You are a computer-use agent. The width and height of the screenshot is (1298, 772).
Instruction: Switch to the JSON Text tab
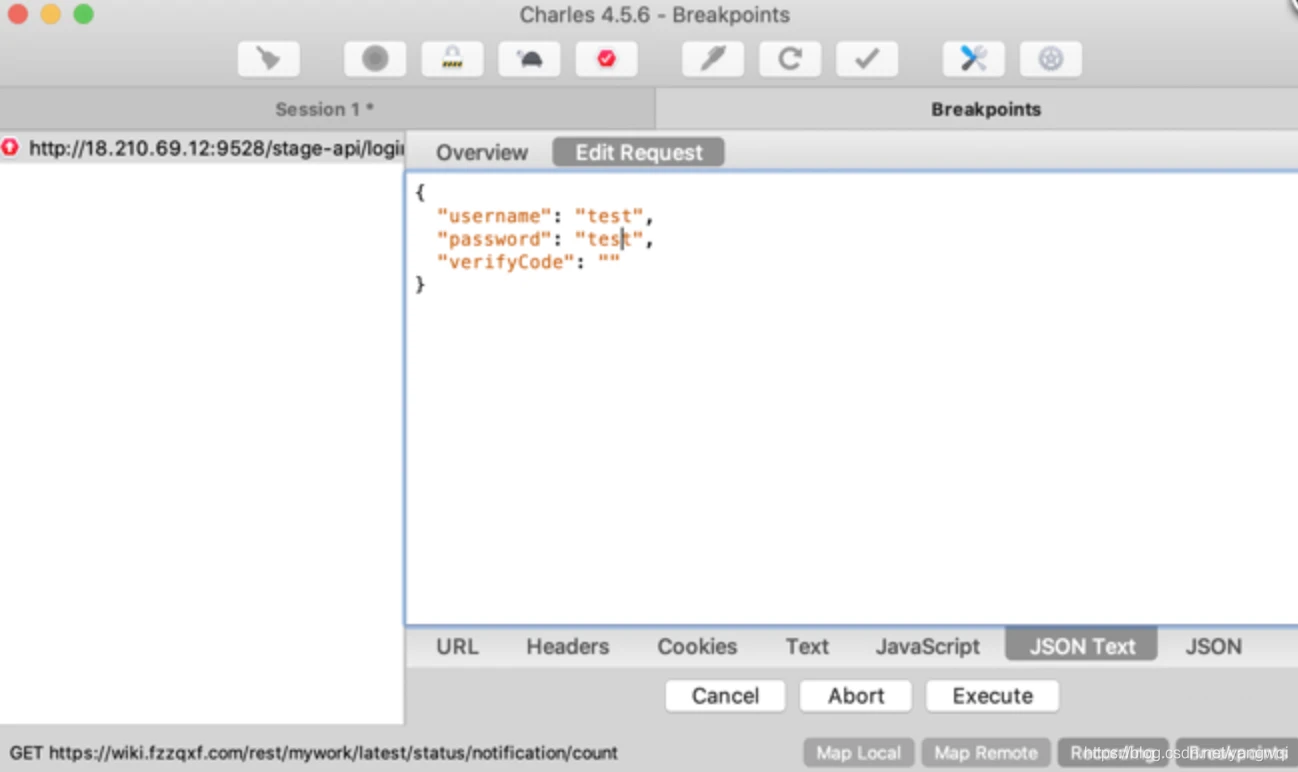coord(1082,646)
